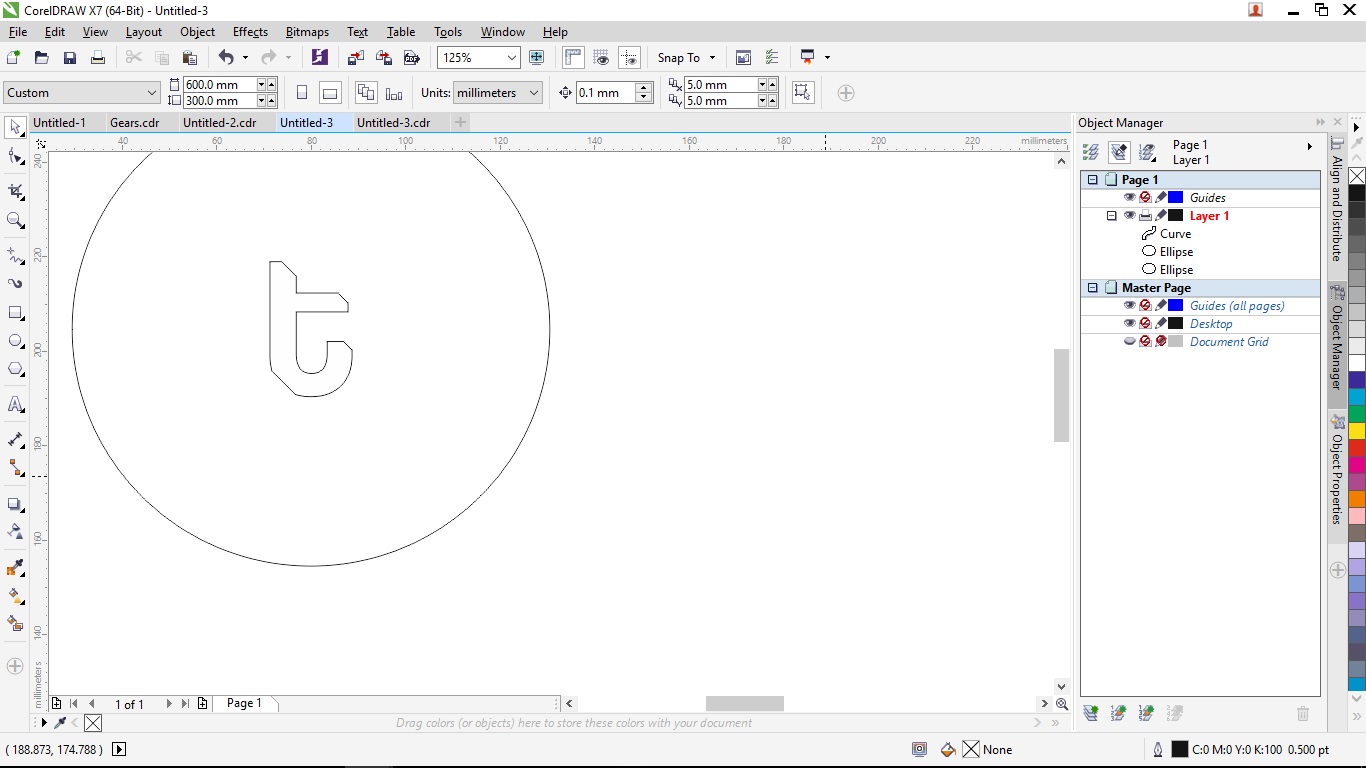Save the document with the floppy icon
Viewport: 1366px width, 768px height.
click(x=70, y=58)
